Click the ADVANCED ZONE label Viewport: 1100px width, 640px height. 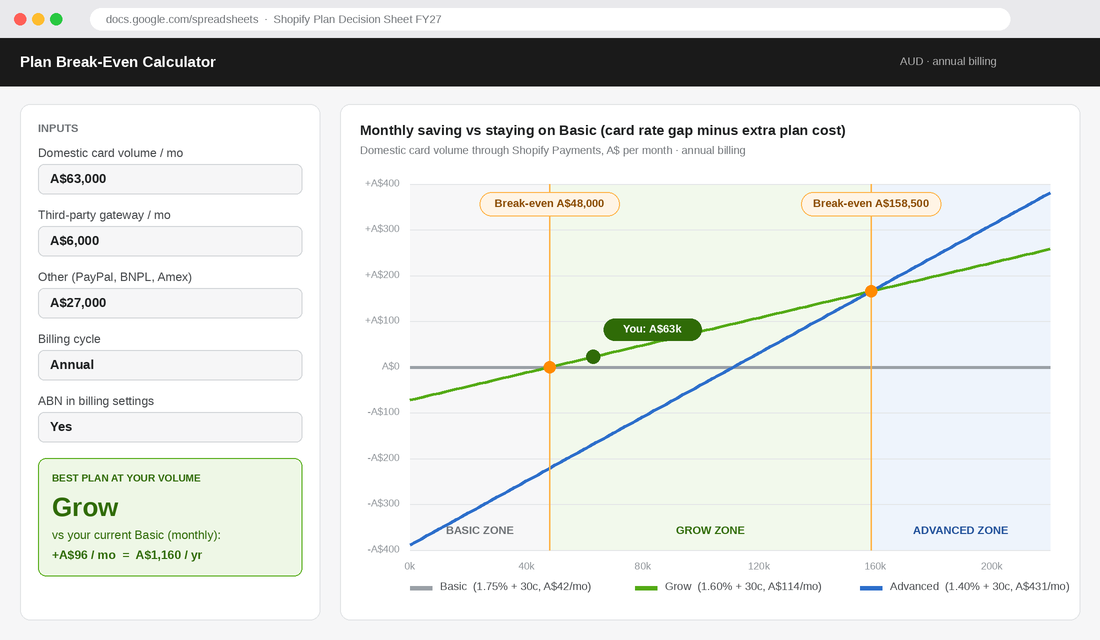pyautogui.click(x=960, y=531)
